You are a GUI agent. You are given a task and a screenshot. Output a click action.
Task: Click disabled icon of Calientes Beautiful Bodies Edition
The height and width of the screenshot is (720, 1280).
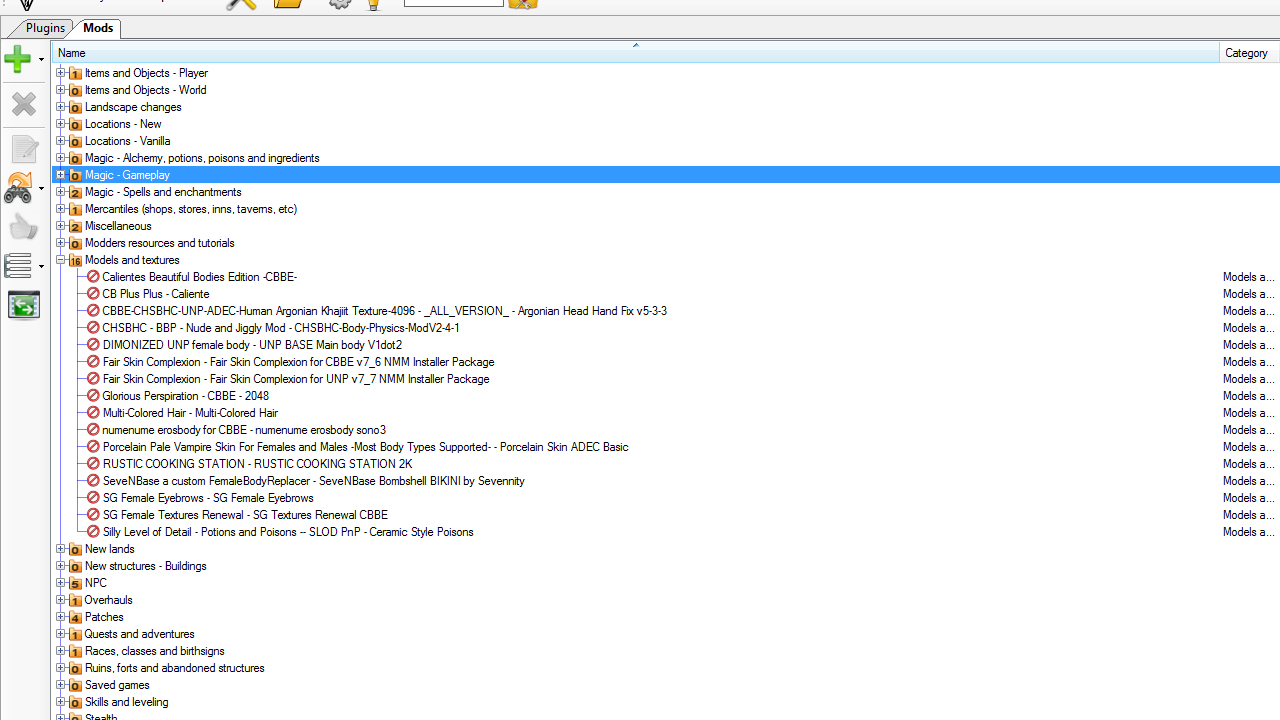(93, 277)
